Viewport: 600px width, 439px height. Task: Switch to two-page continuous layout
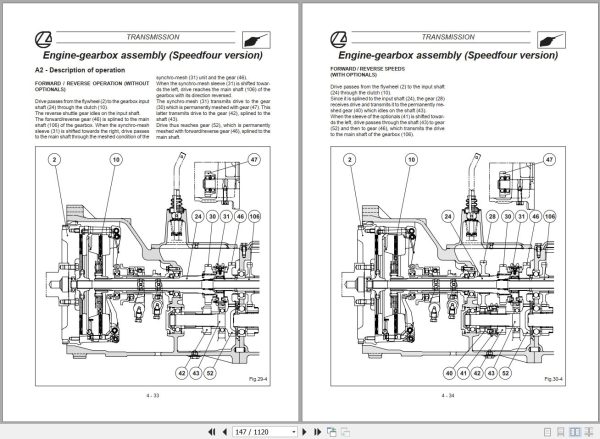pos(588,432)
